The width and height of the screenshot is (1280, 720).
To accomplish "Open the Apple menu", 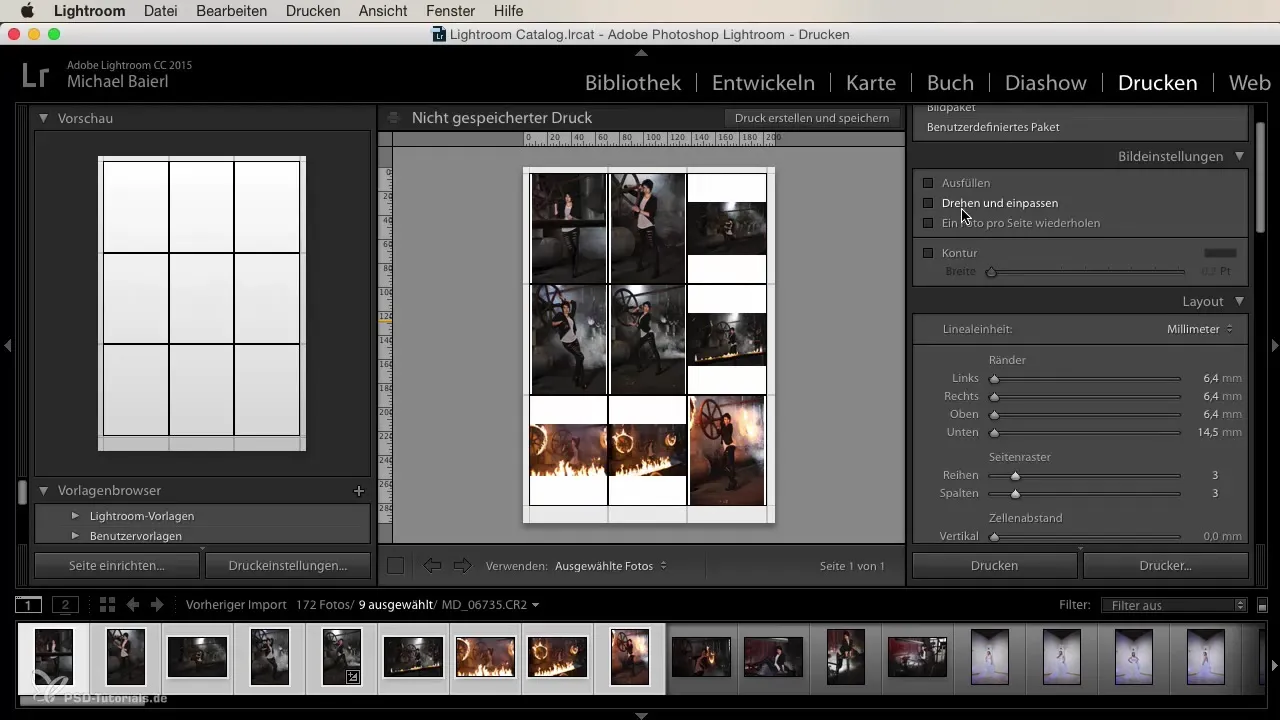I will (27, 11).
